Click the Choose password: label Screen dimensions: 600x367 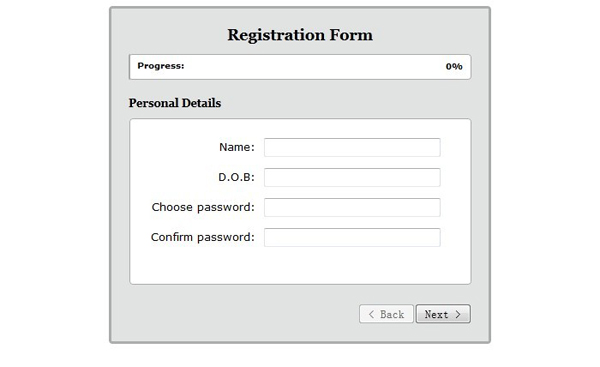click(203, 207)
